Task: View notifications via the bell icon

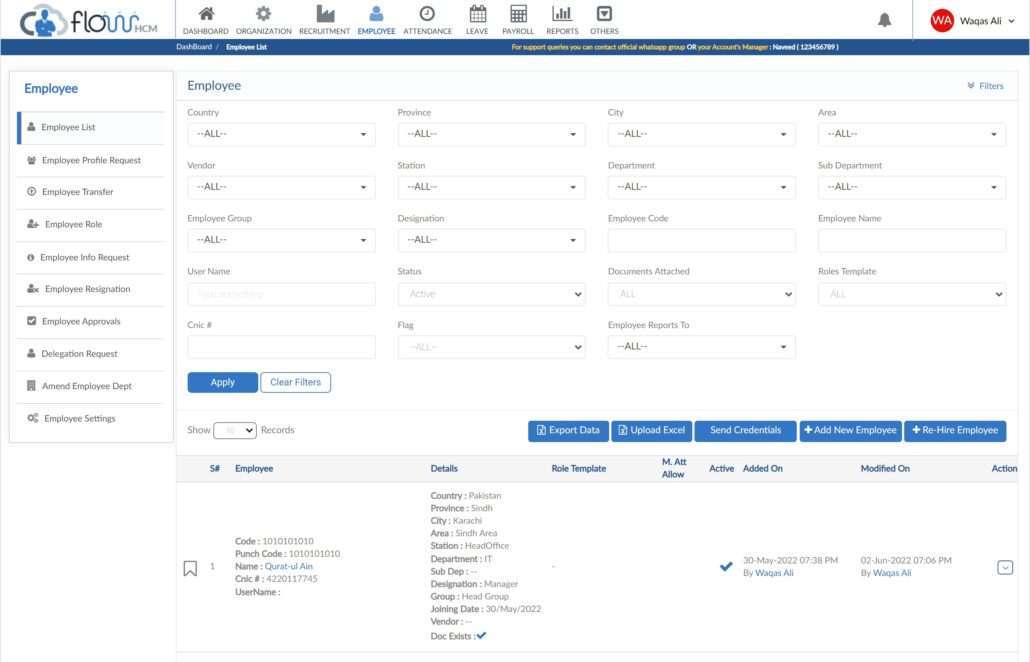Action: tap(884, 18)
